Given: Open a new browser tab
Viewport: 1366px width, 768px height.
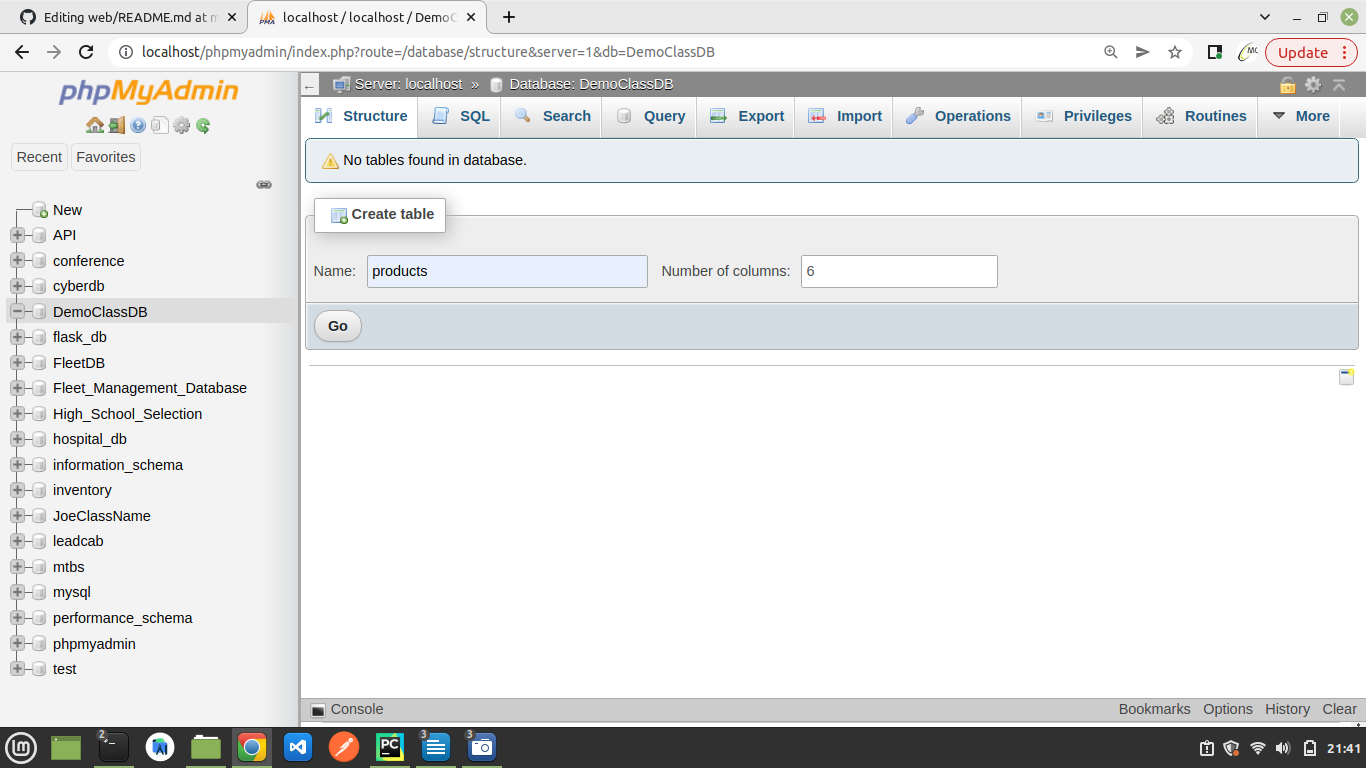Looking at the screenshot, I should click(x=509, y=17).
